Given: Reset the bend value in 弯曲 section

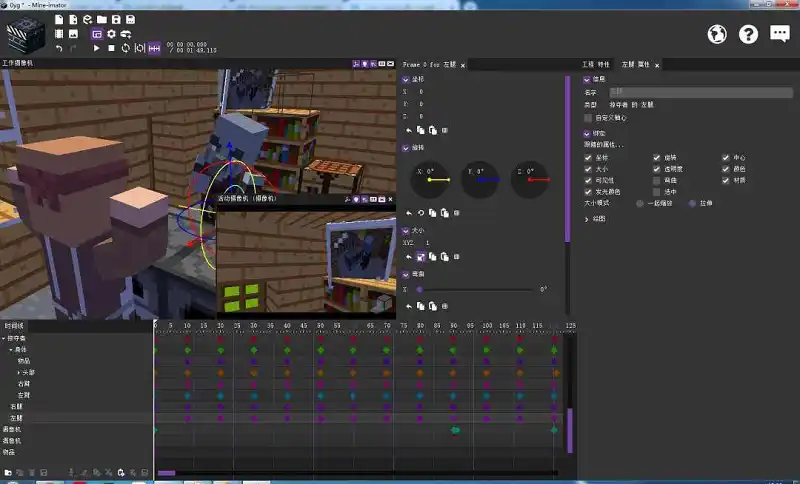Looking at the screenshot, I should 409,306.
